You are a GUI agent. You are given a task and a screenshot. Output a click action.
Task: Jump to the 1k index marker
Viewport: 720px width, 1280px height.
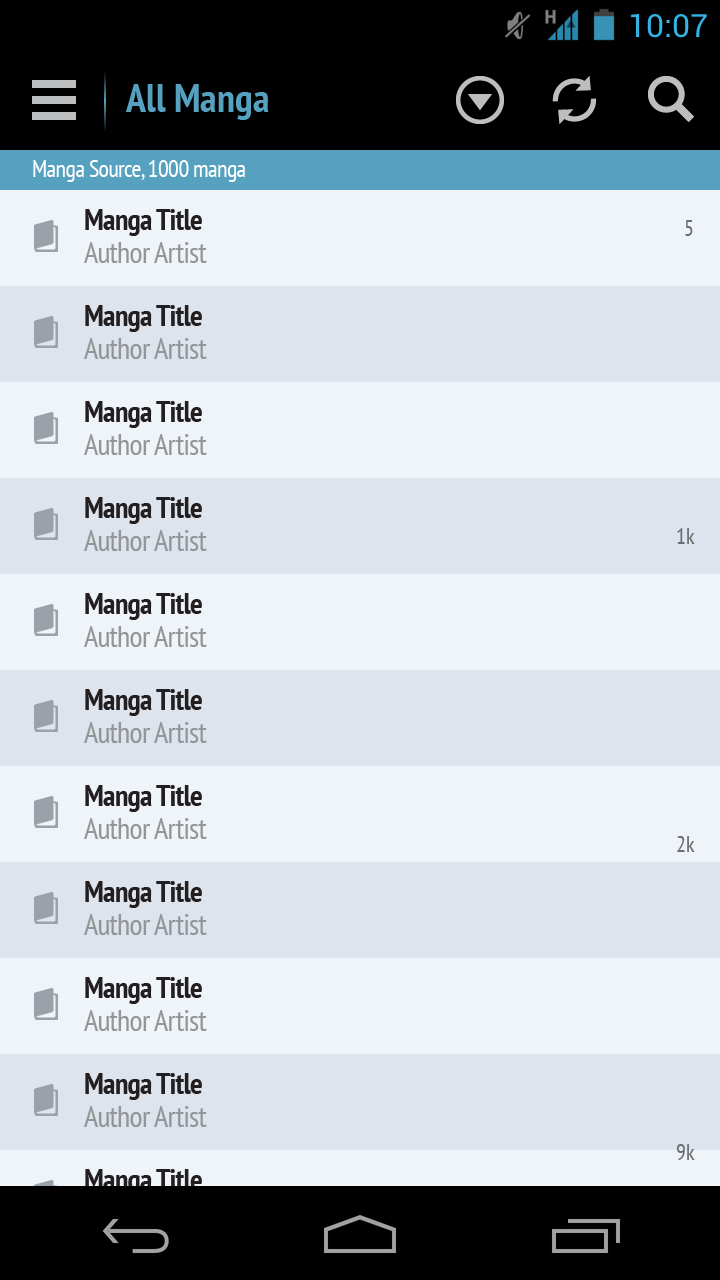click(x=685, y=537)
